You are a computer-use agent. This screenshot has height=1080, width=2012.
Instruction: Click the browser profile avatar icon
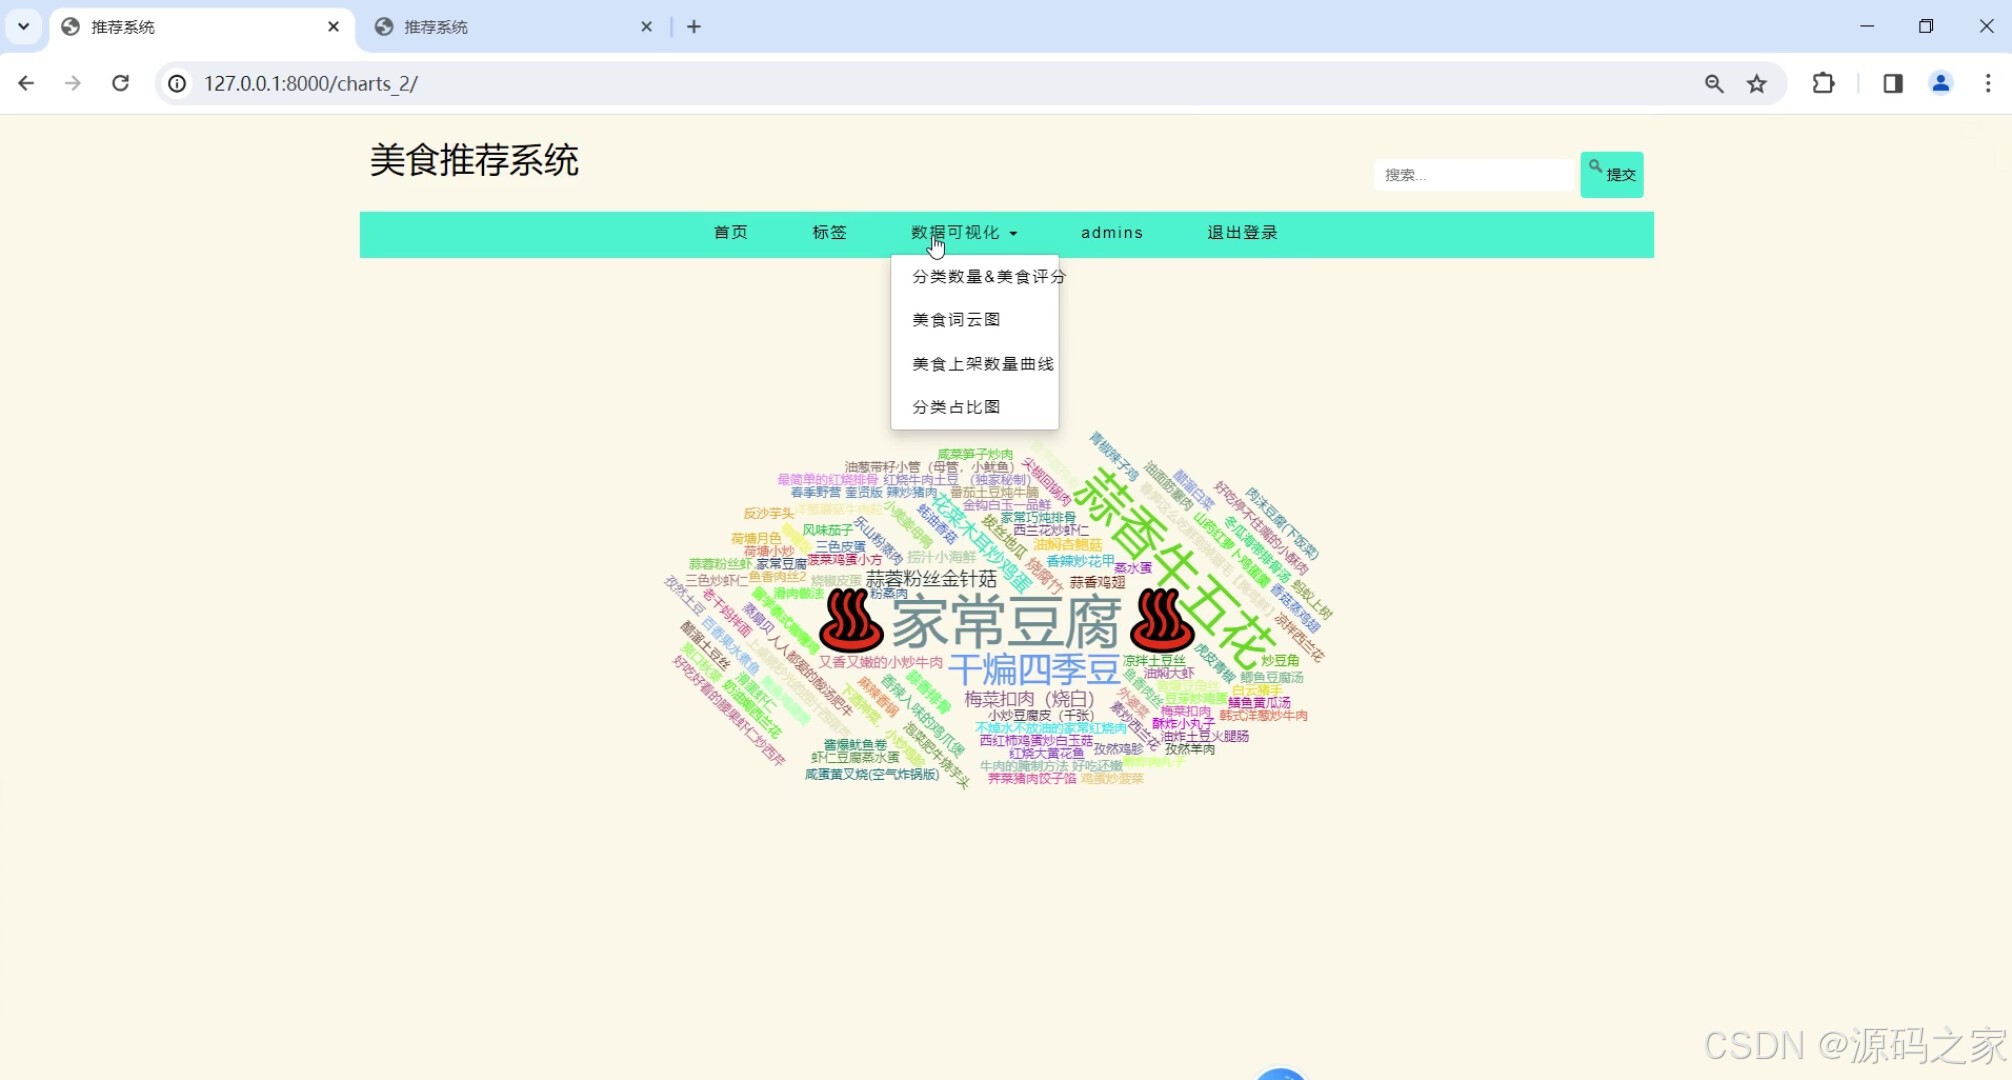1940,83
